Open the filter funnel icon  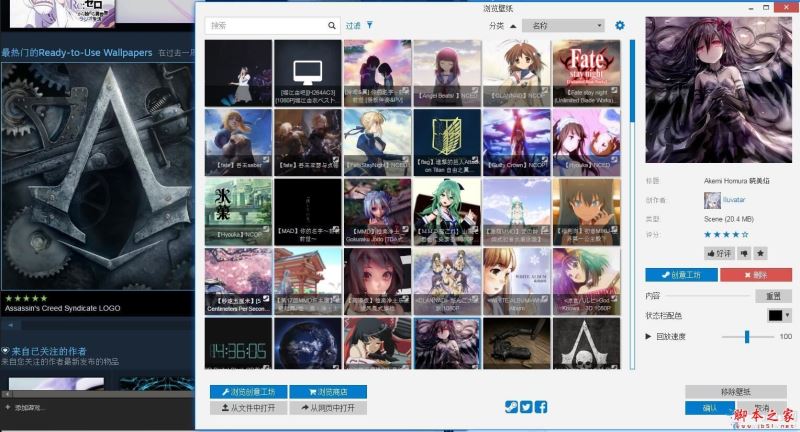tap(370, 25)
